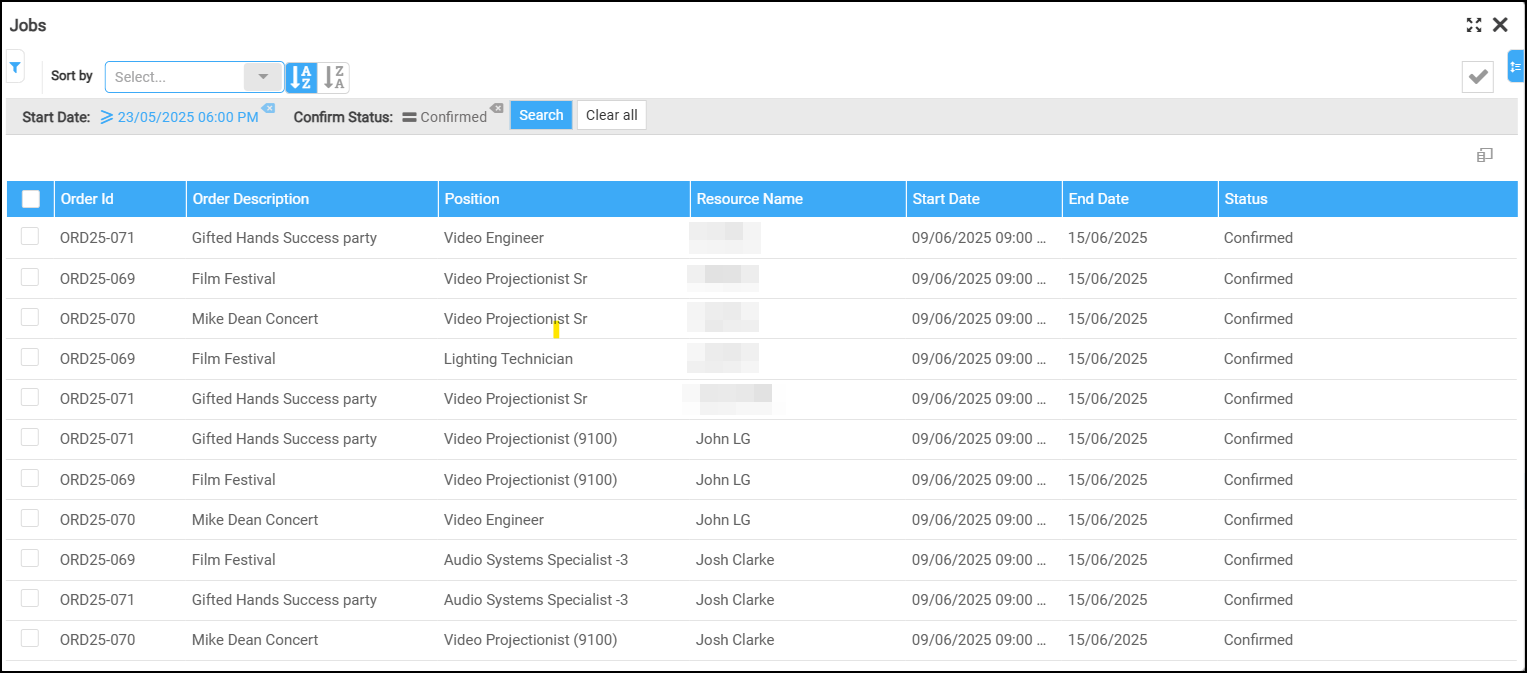The image size is (1527, 673).
Task: Toggle the select-all checkbox in the header
Action: 31,199
